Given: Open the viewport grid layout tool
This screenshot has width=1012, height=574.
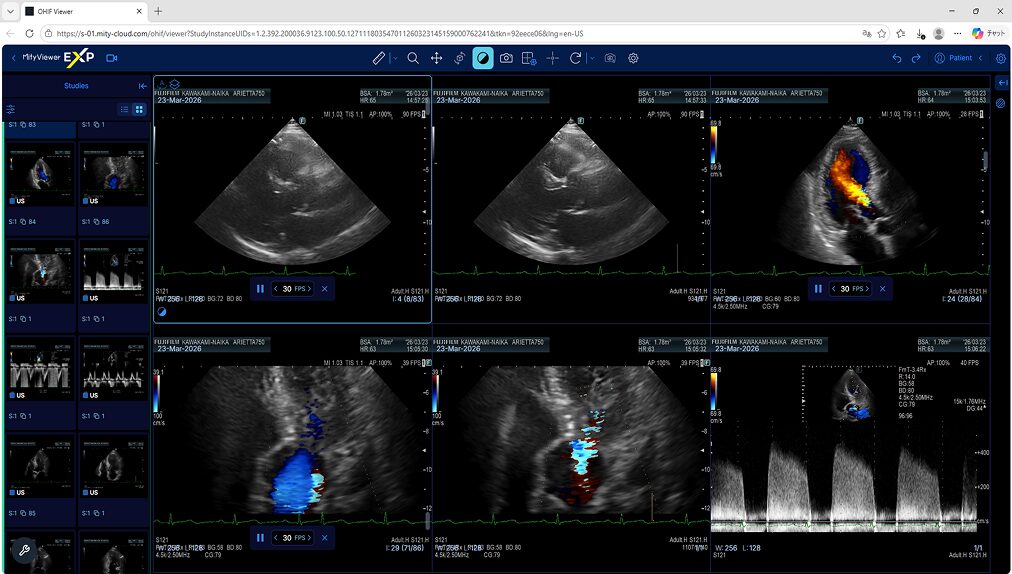Looking at the screenshot, I should click(529, 58).
